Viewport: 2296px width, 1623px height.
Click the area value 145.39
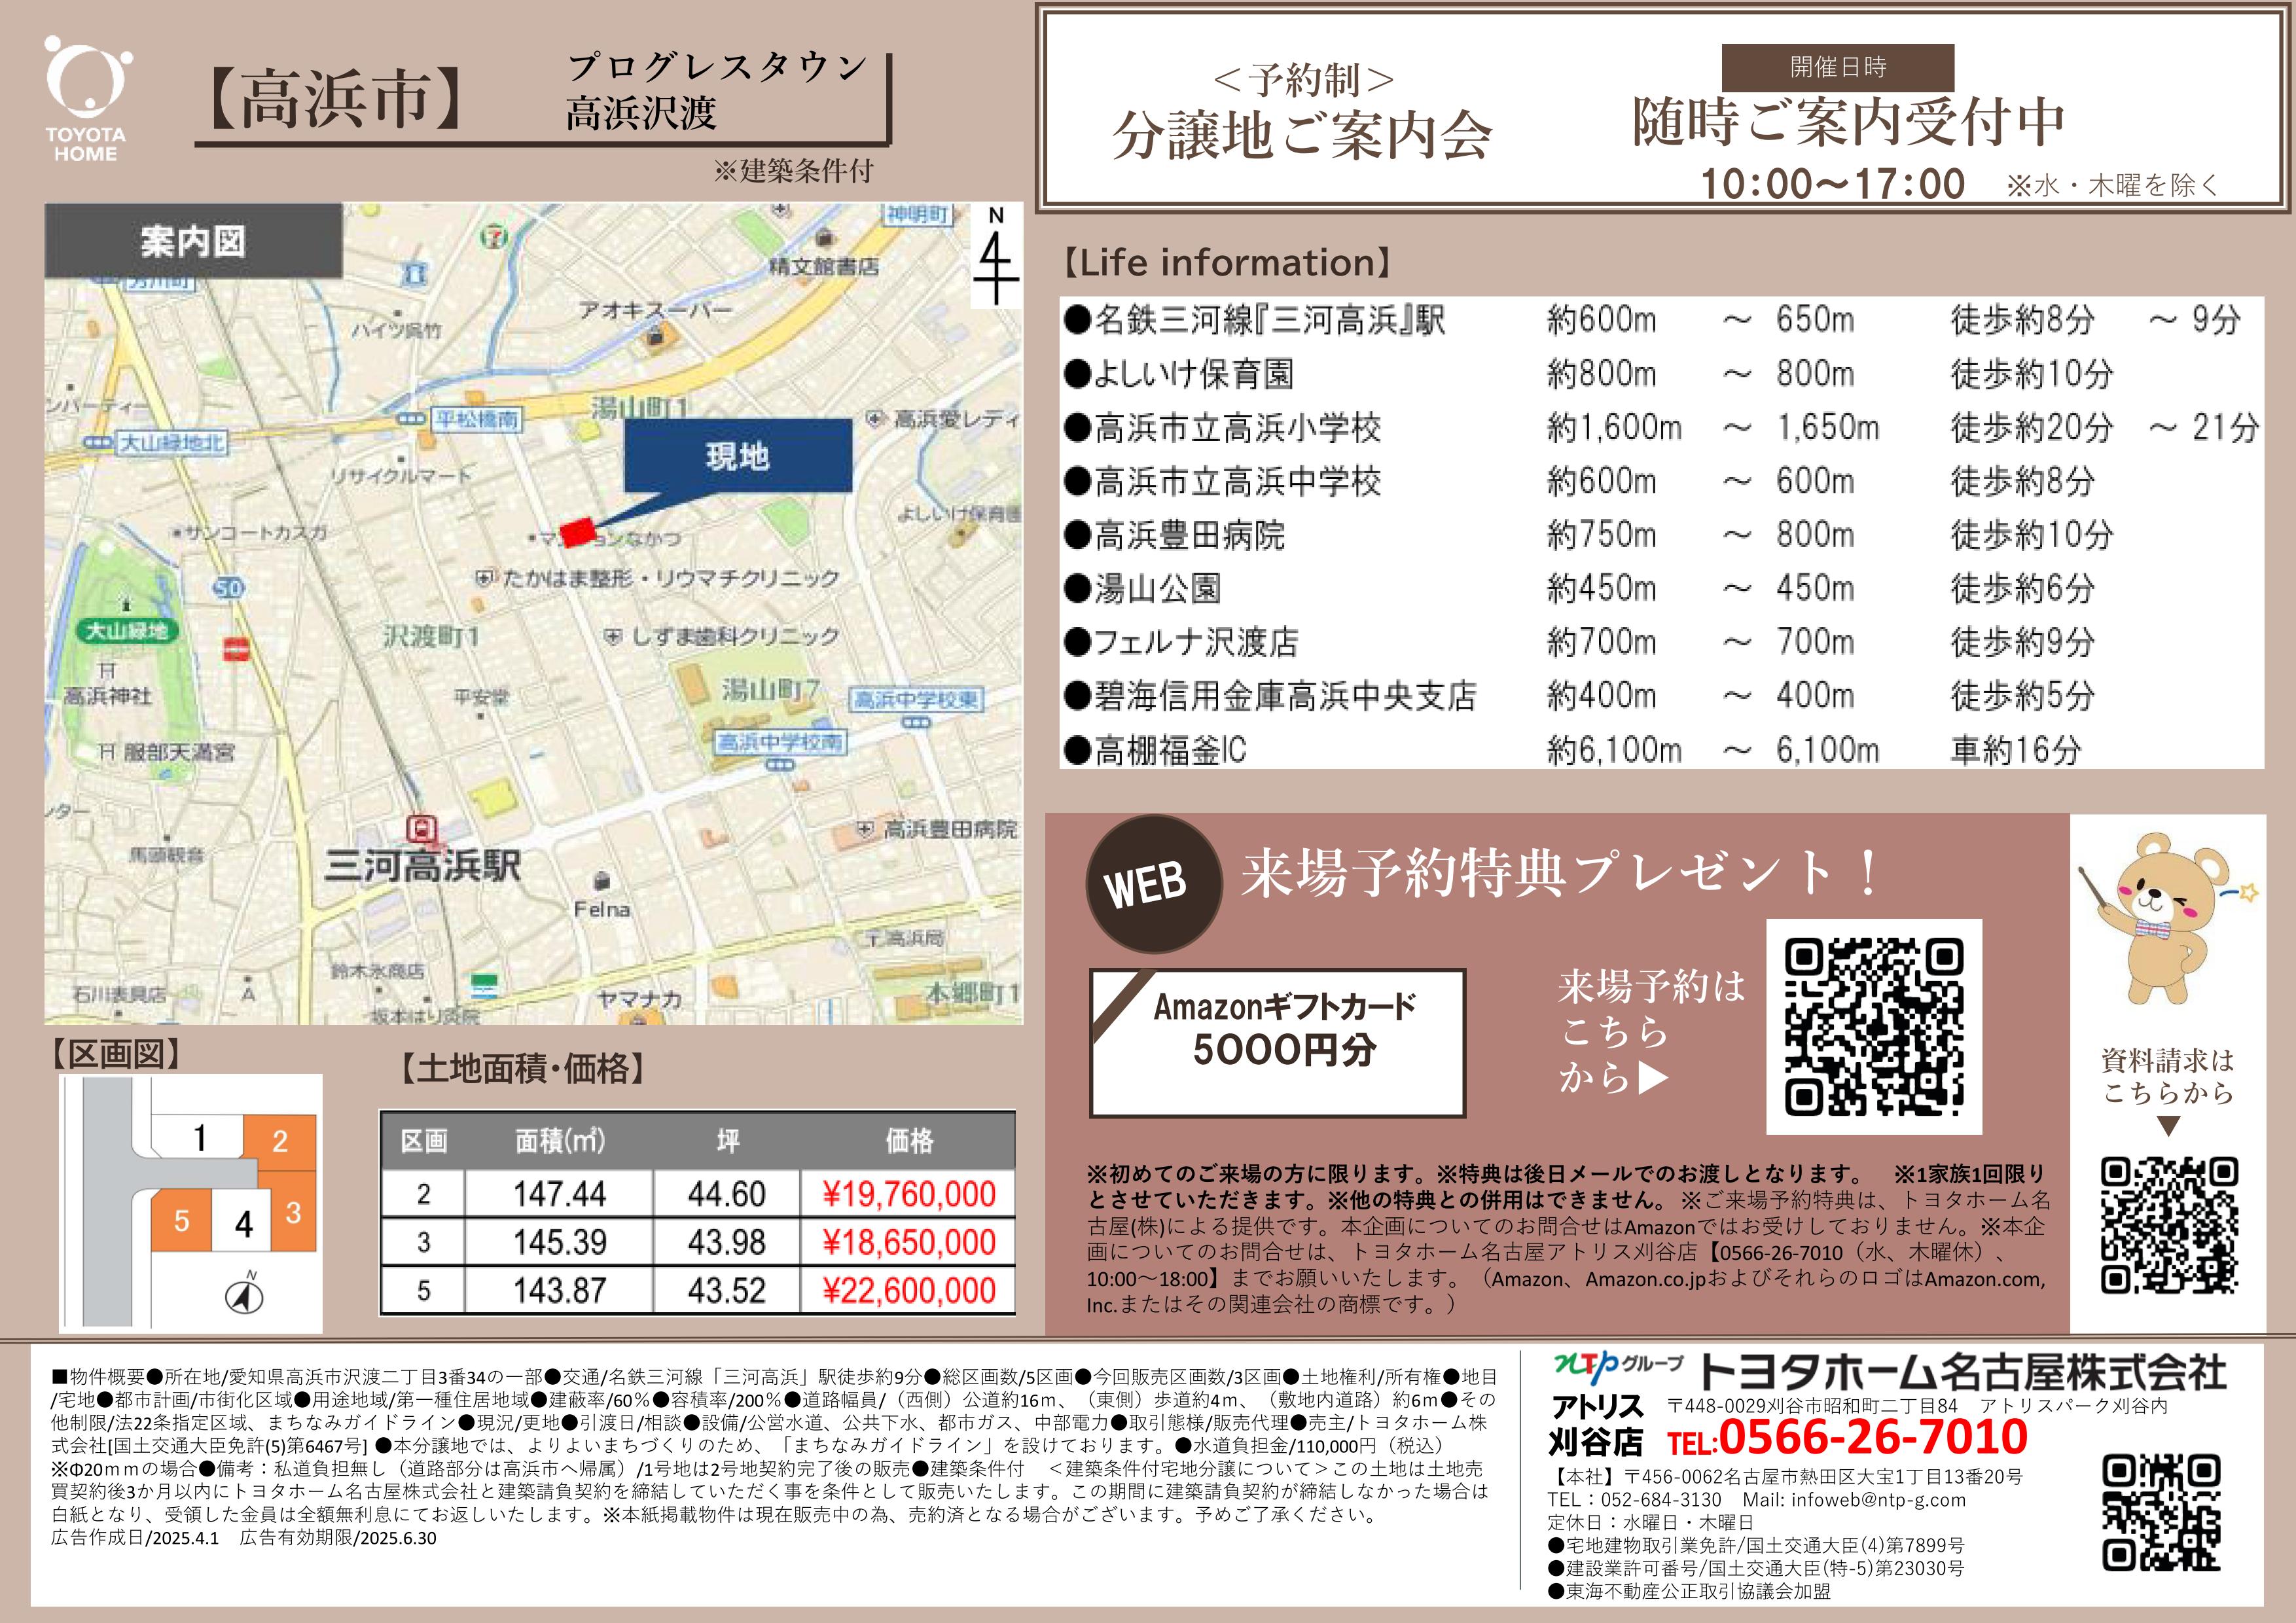click(x=559, y=1242)
